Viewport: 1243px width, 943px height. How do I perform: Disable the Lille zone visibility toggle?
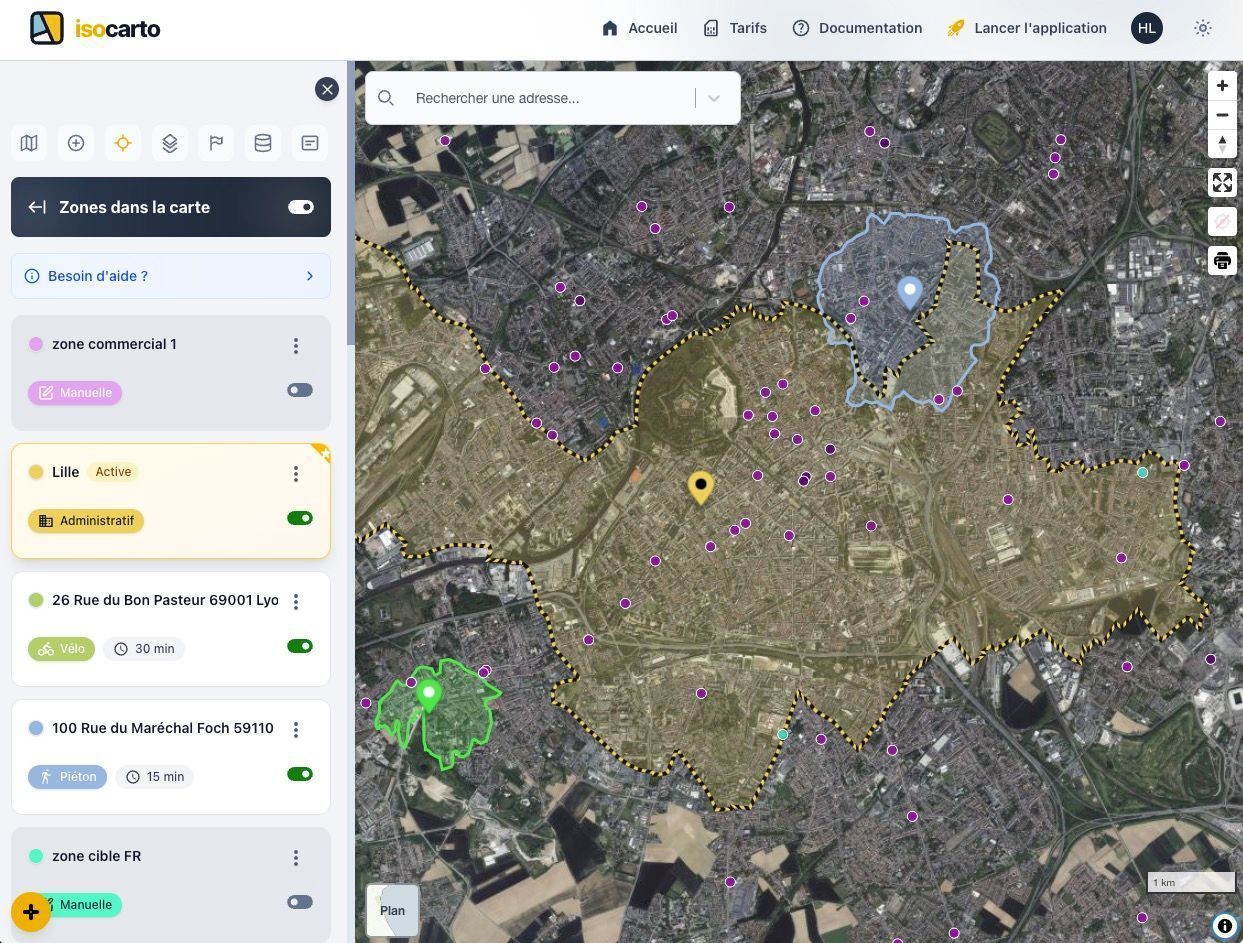pyautogui.click(x=300, y=518)
